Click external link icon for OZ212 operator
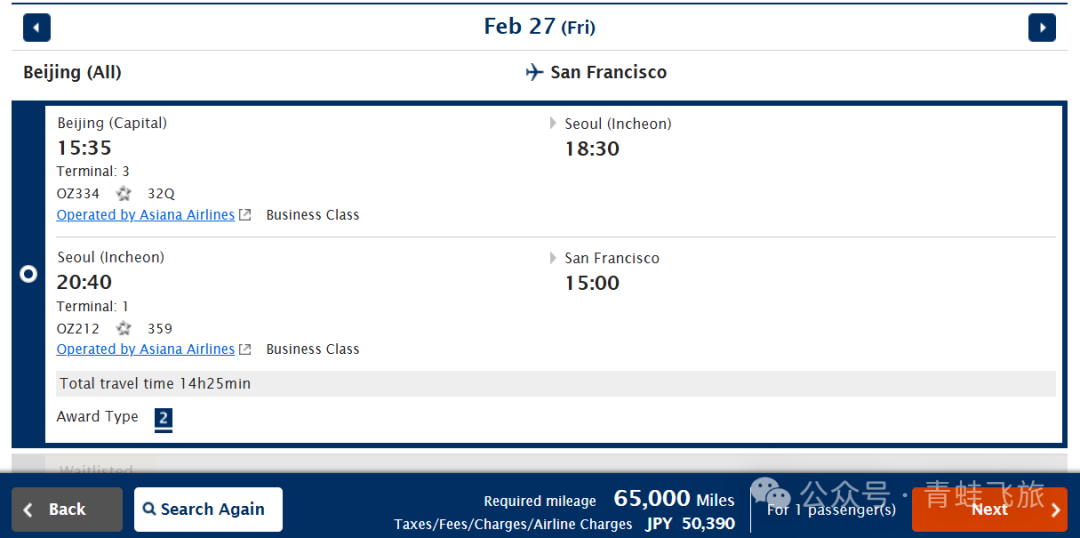Viewport: 1080px width, 538px height. (246, 349)
